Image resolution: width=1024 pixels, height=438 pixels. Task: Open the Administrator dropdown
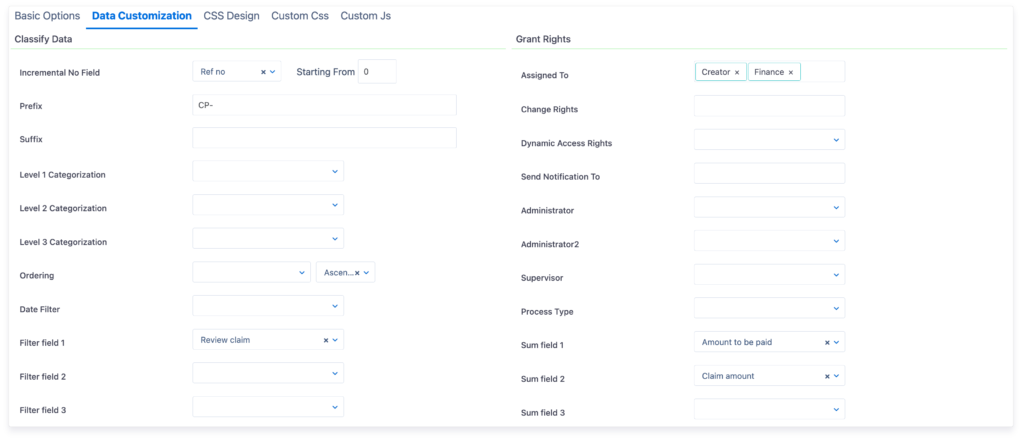pos(769,207)
